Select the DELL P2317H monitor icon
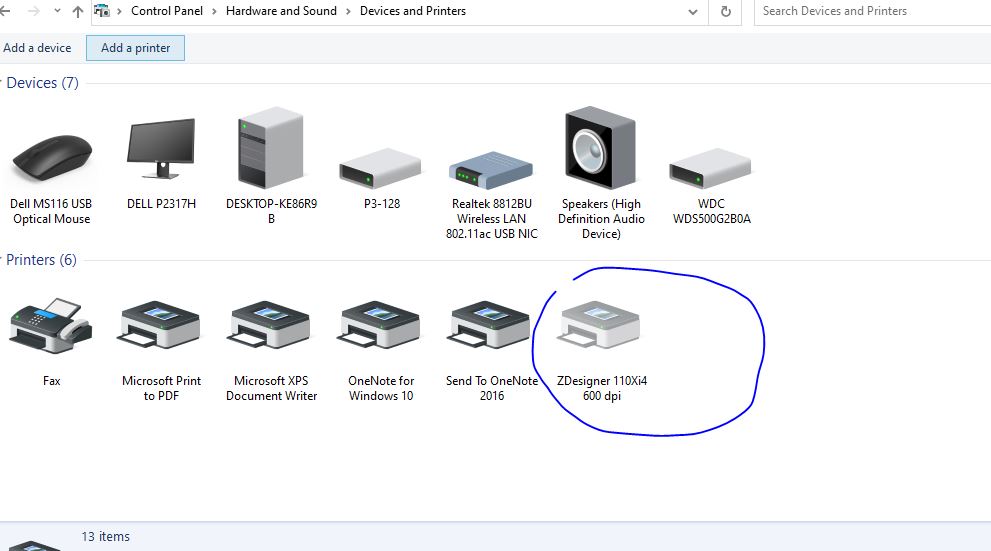The width and height of the screenshot is (991, 551). [161, 149]
